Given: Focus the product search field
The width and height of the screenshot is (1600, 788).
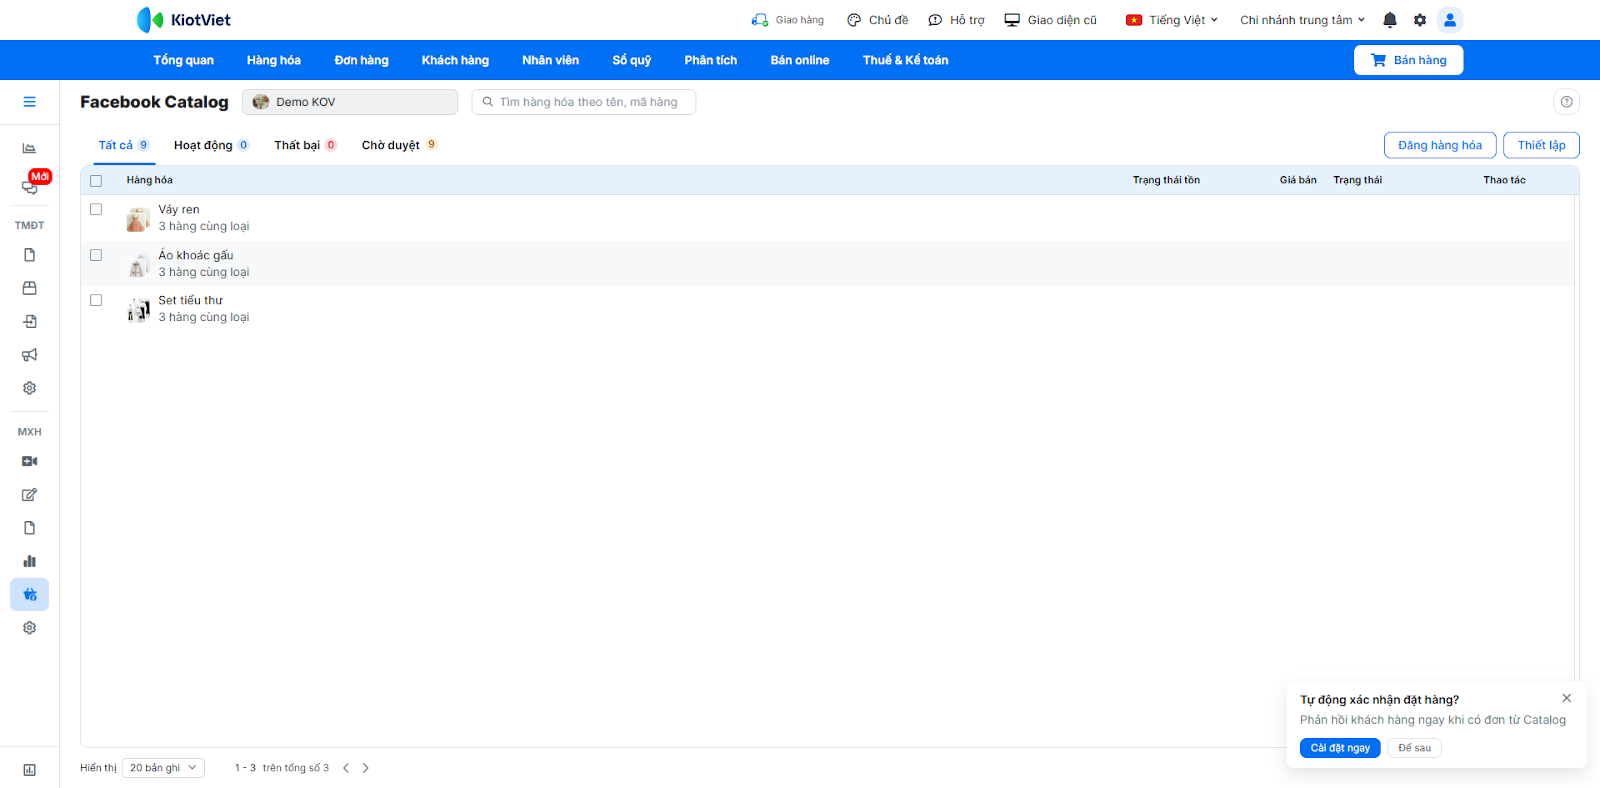Looking at the screenshot, I should click(x=584, y=102).
